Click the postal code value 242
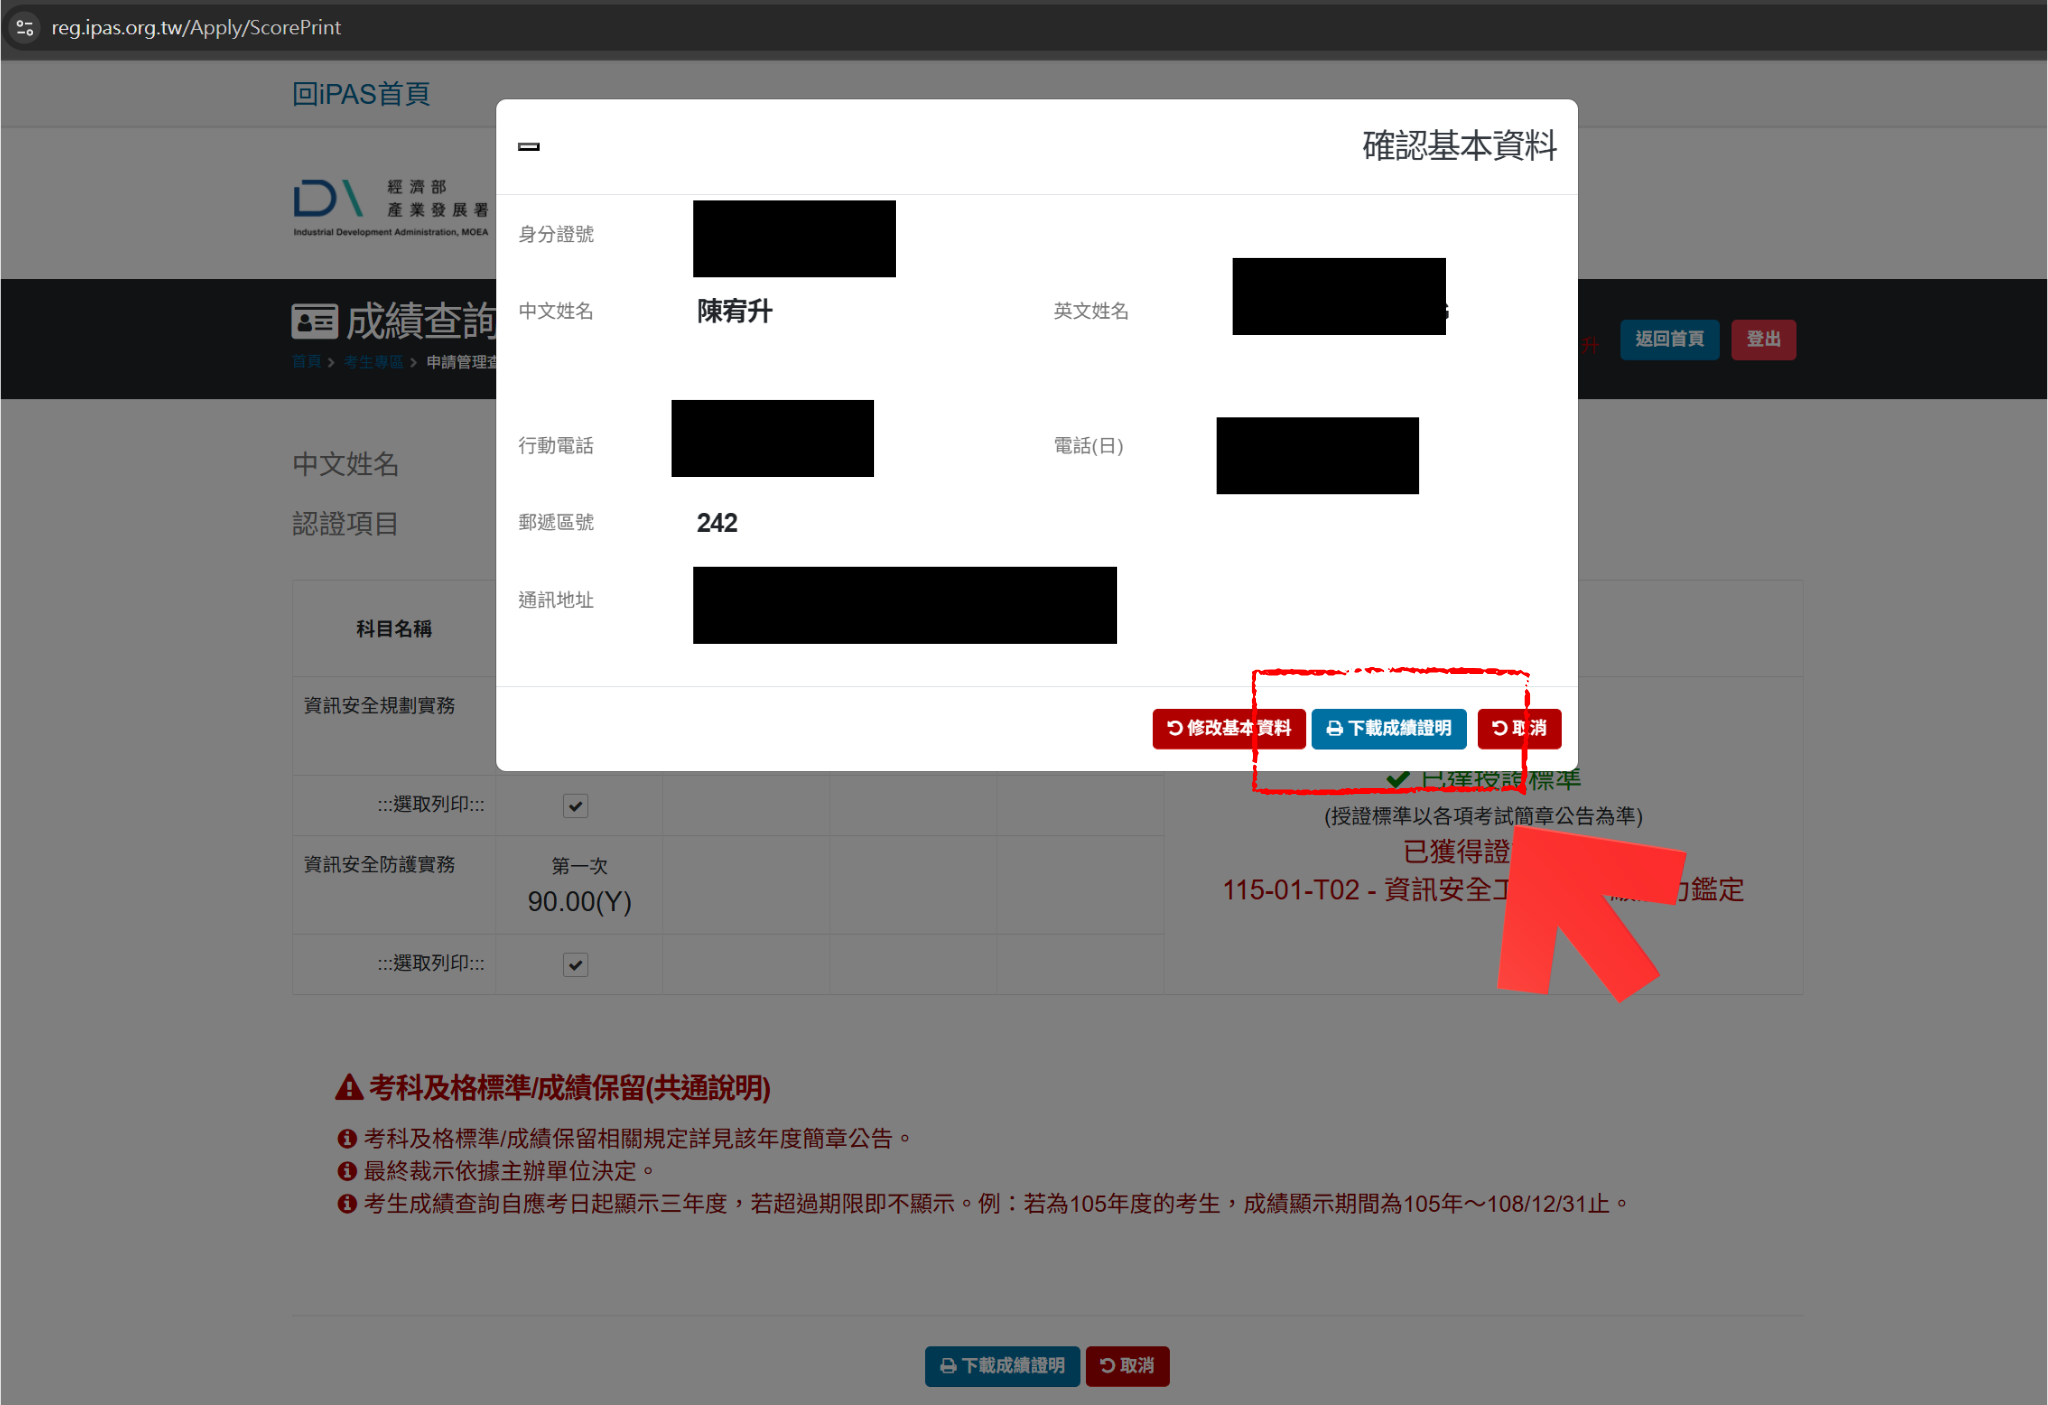This screenshot has height=1405, width=2048. click(x=717, y=523)
